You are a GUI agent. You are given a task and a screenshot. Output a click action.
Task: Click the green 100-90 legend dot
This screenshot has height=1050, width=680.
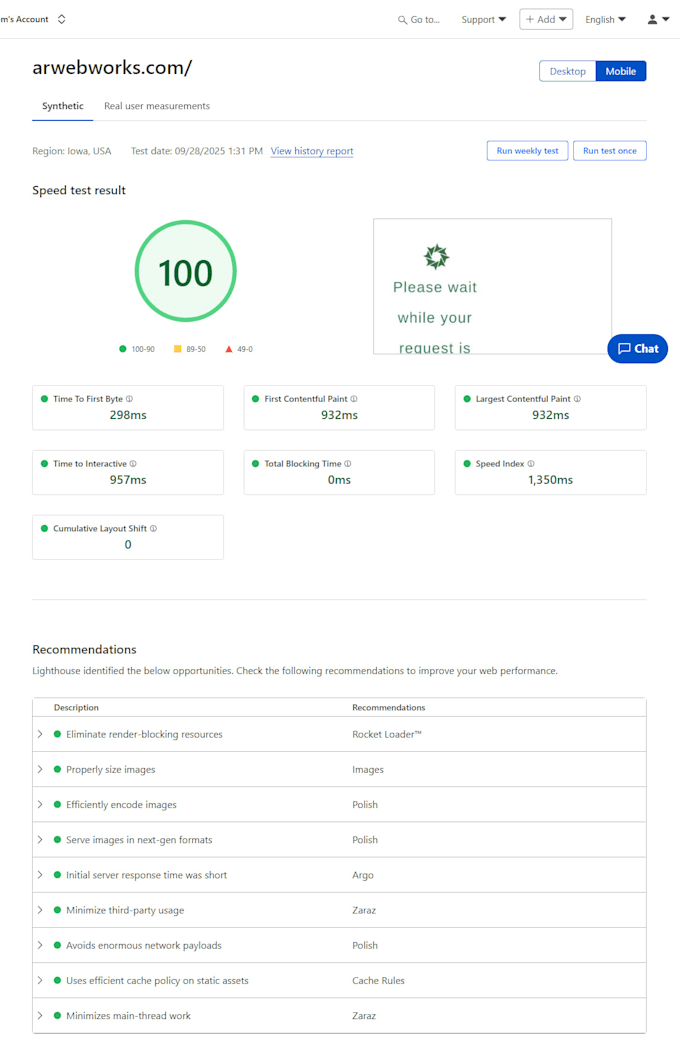pos(123,349)
